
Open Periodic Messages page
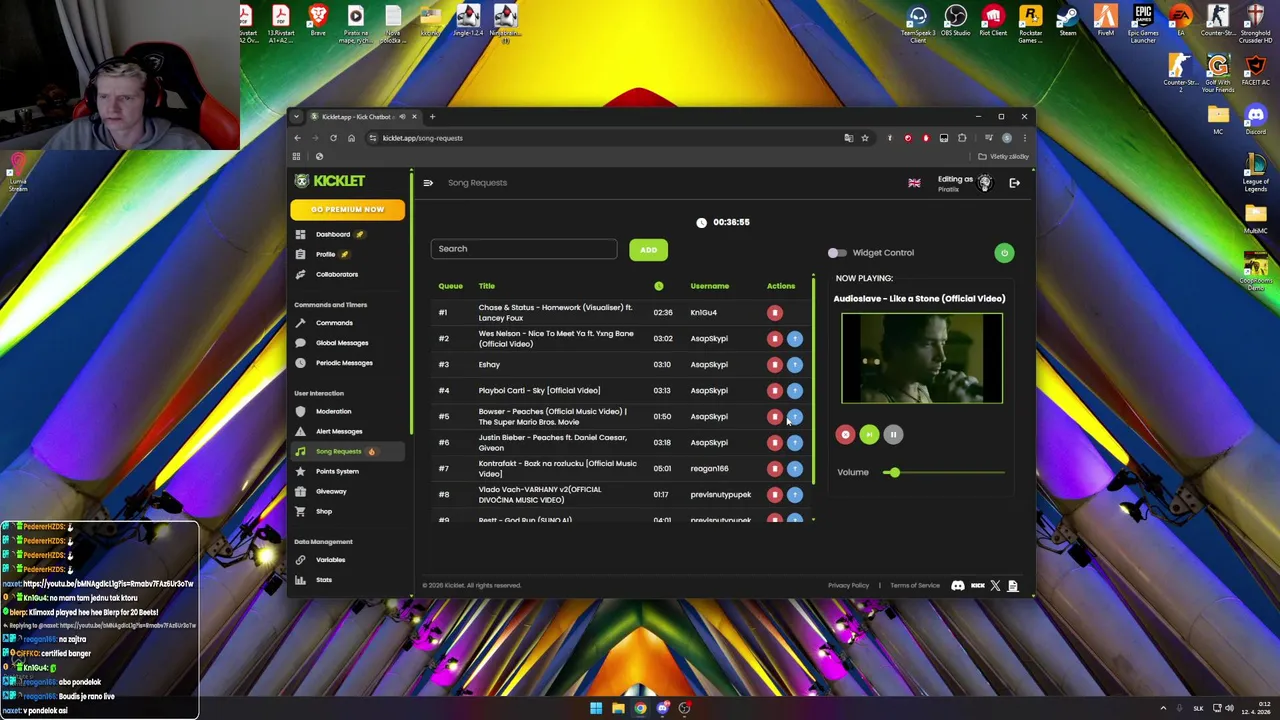pyautogui.click(x=344, y=363)
